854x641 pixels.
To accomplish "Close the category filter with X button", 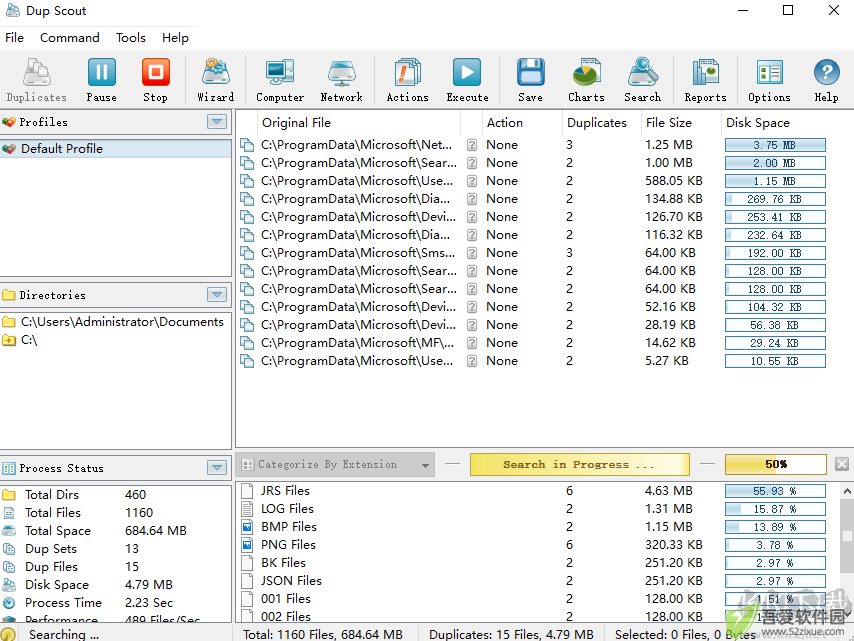I will click(841, 464).
